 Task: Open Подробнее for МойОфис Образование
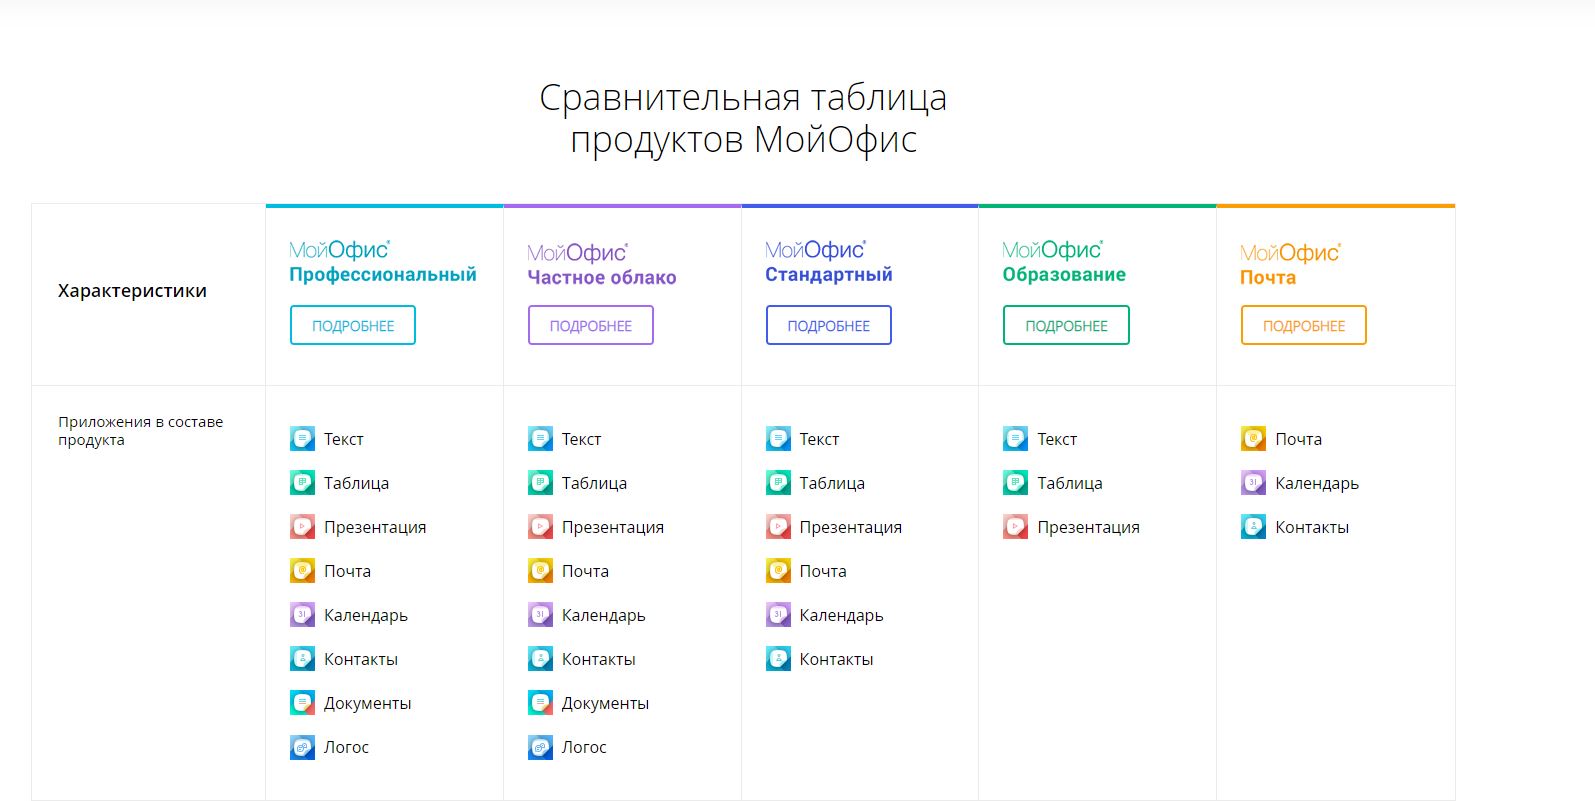click(1066, 325)
